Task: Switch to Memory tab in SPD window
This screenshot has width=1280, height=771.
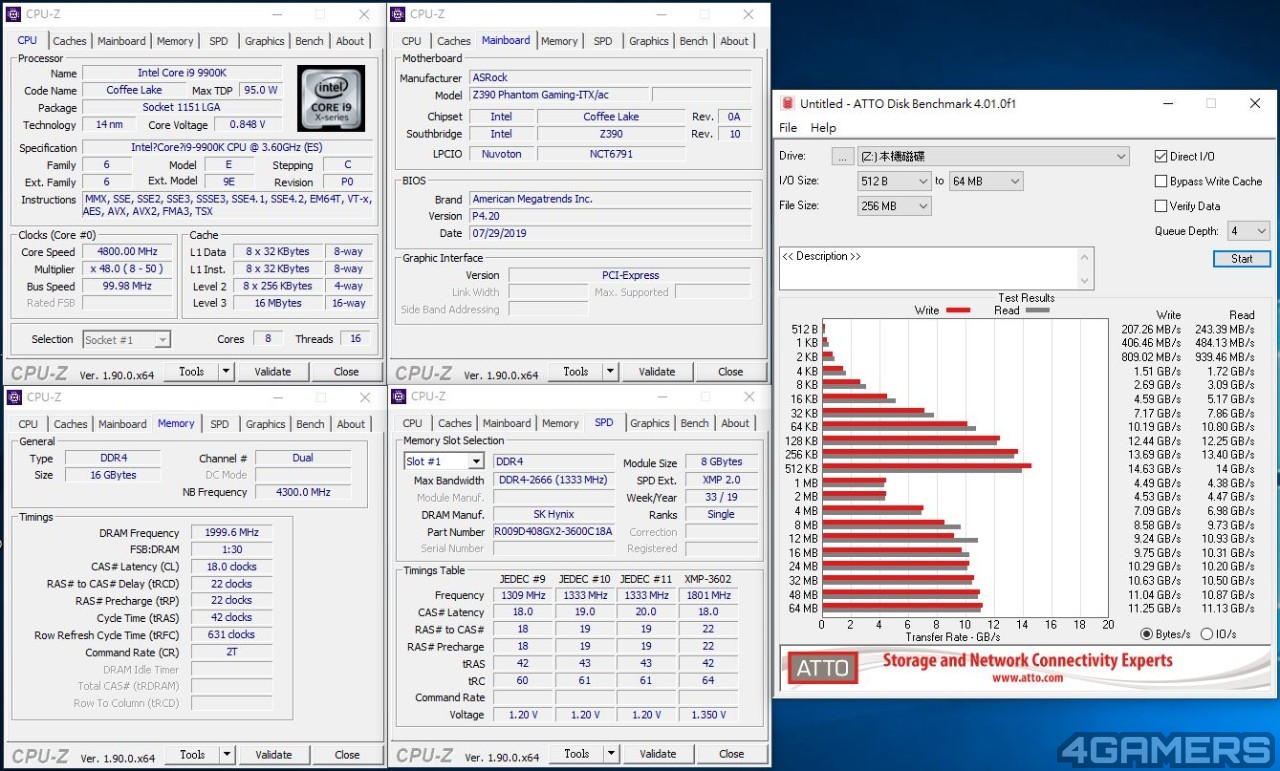Action: point(560,423)
